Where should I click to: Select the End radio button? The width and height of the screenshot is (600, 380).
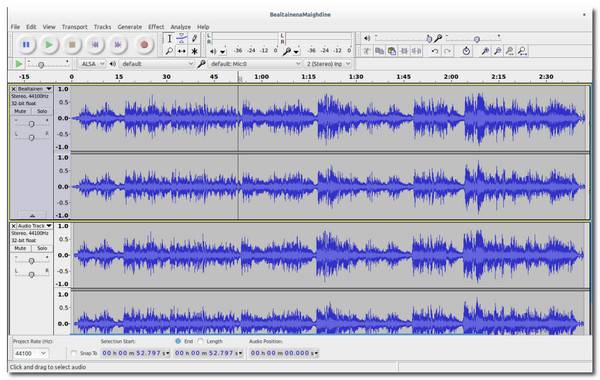(x=178, y=341)
